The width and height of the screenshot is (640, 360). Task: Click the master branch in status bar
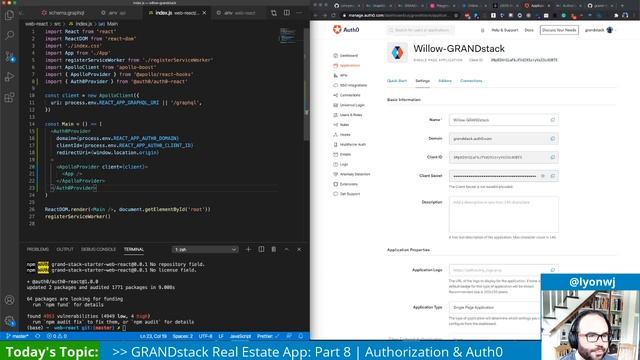[x=18, y=336]
